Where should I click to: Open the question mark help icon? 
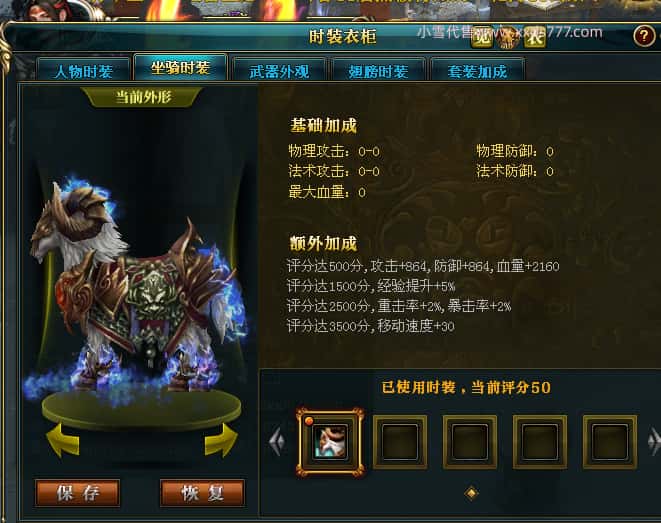(644, 36)
